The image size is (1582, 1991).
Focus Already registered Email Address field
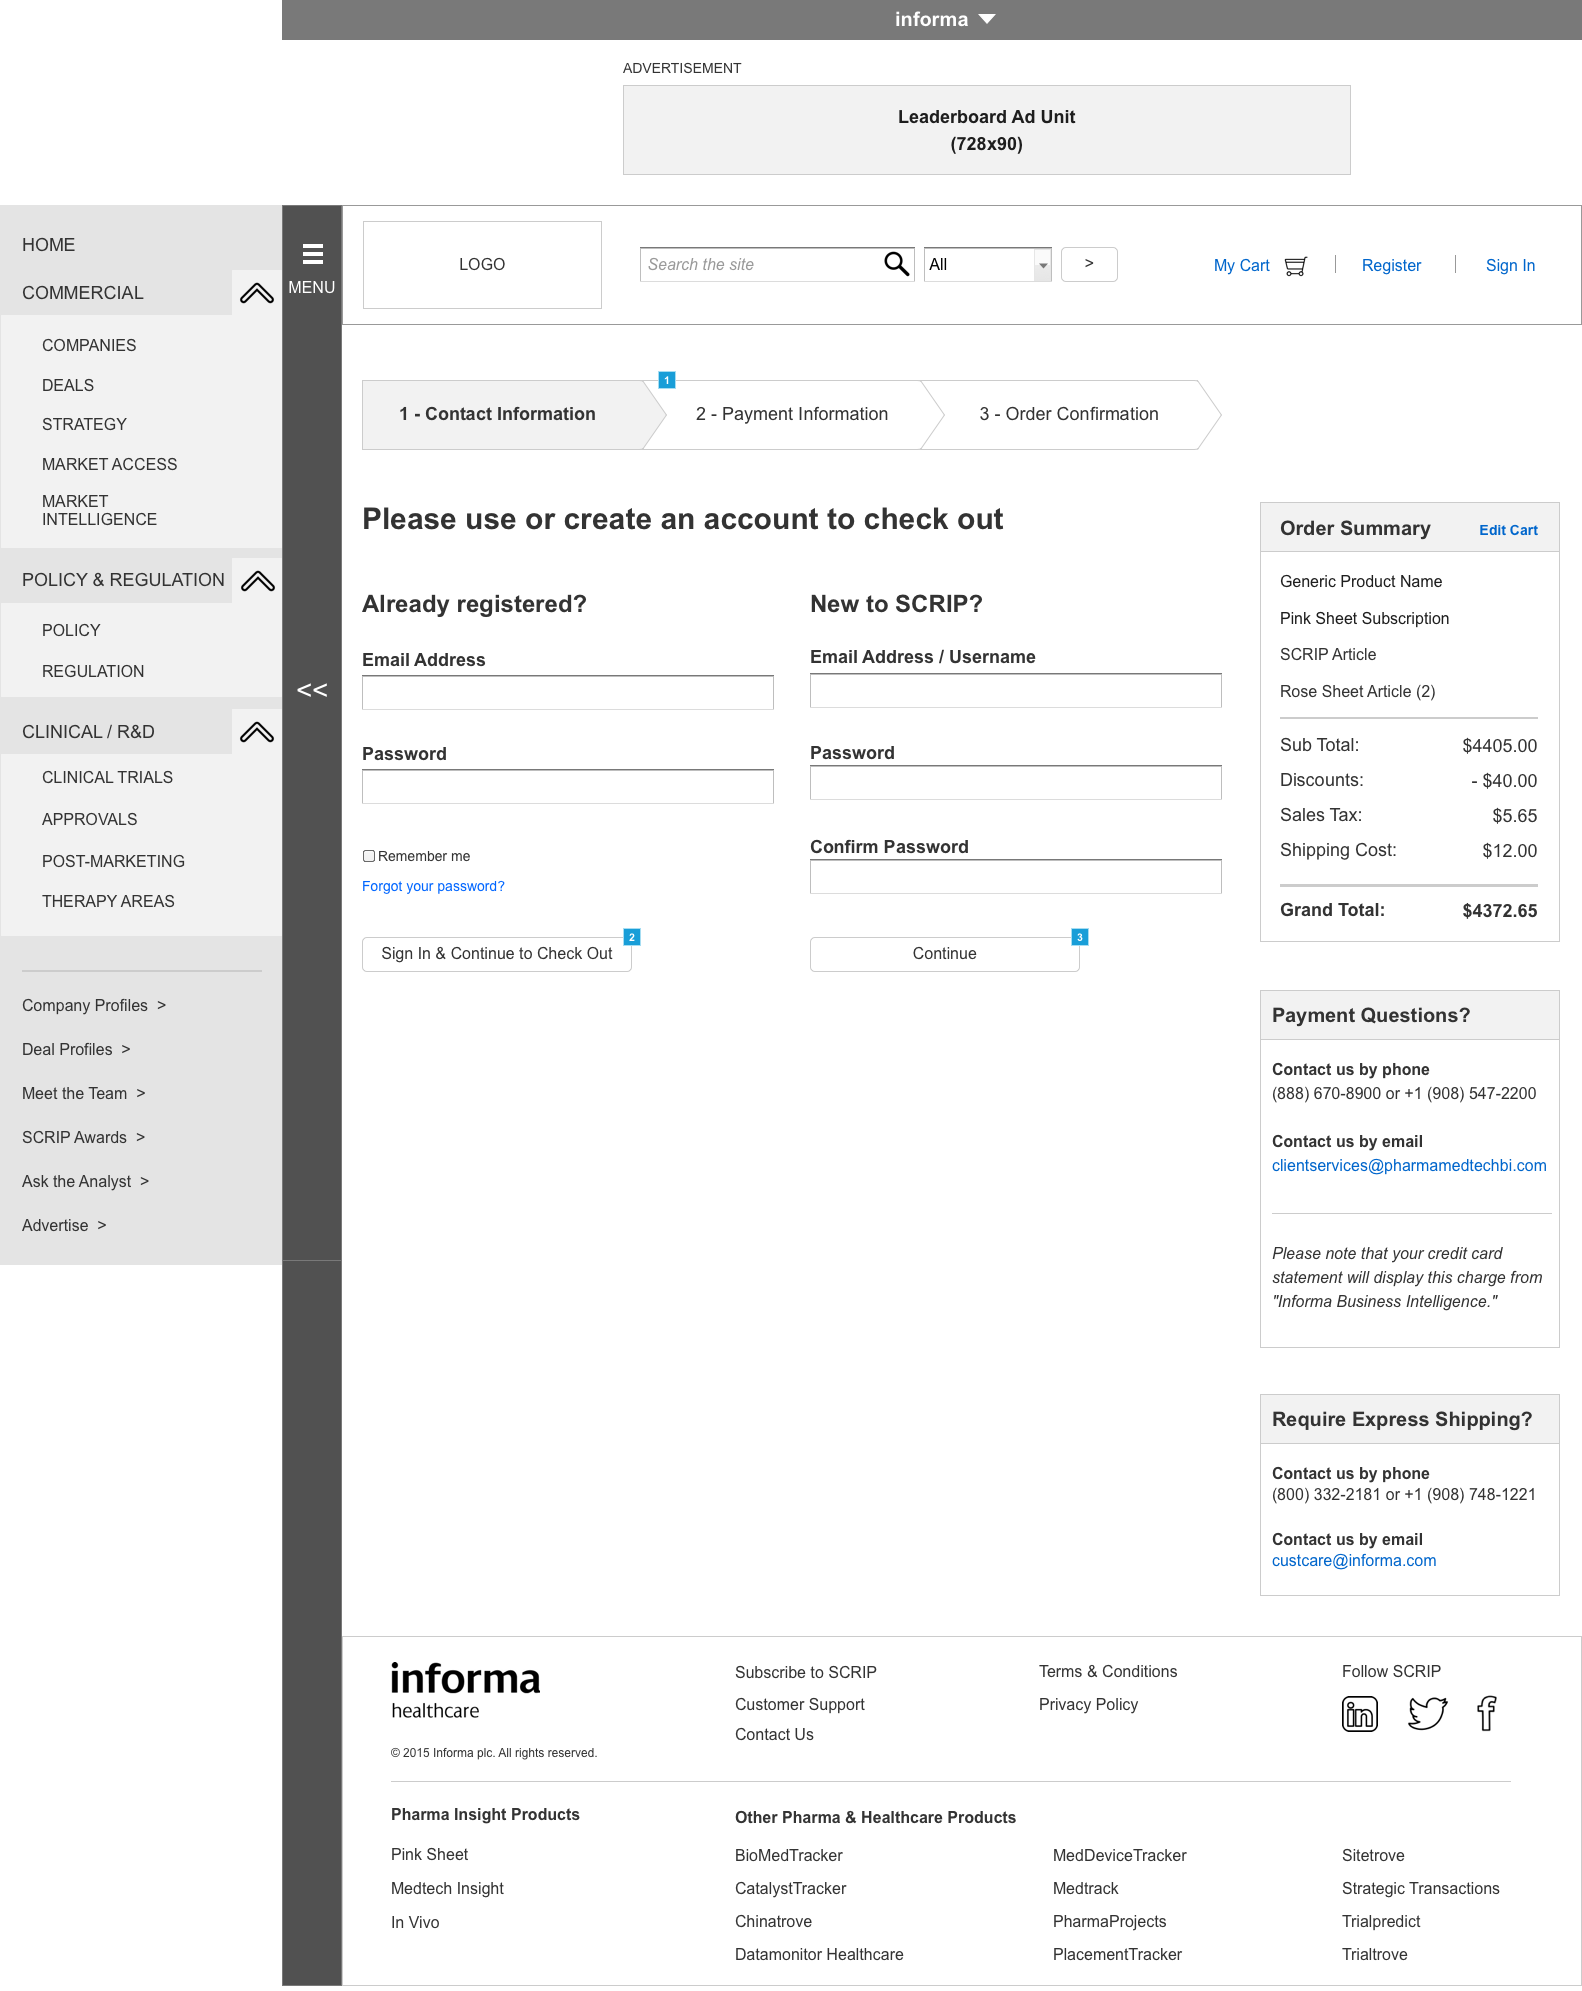point(568,693)
